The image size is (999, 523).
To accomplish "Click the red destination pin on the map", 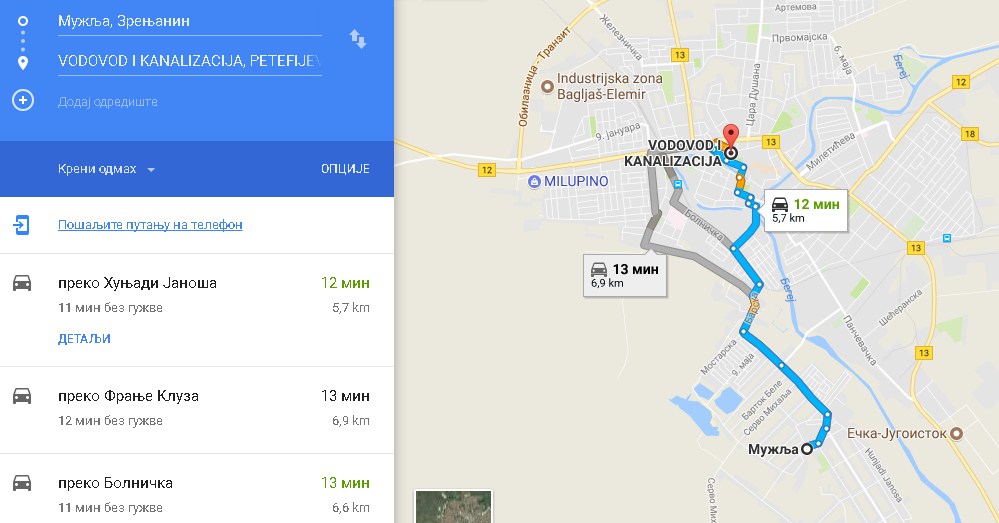I will click(x=731, y=137).
